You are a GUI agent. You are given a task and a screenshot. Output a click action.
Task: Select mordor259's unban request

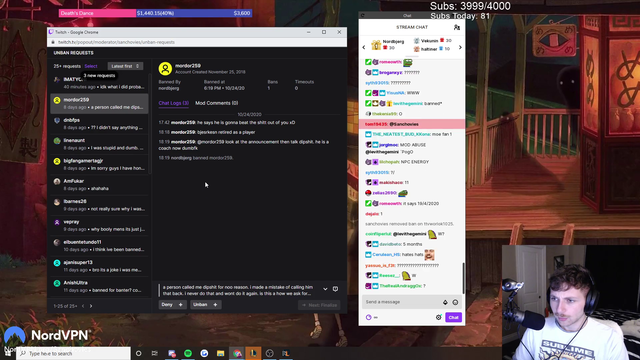(99, 103)
